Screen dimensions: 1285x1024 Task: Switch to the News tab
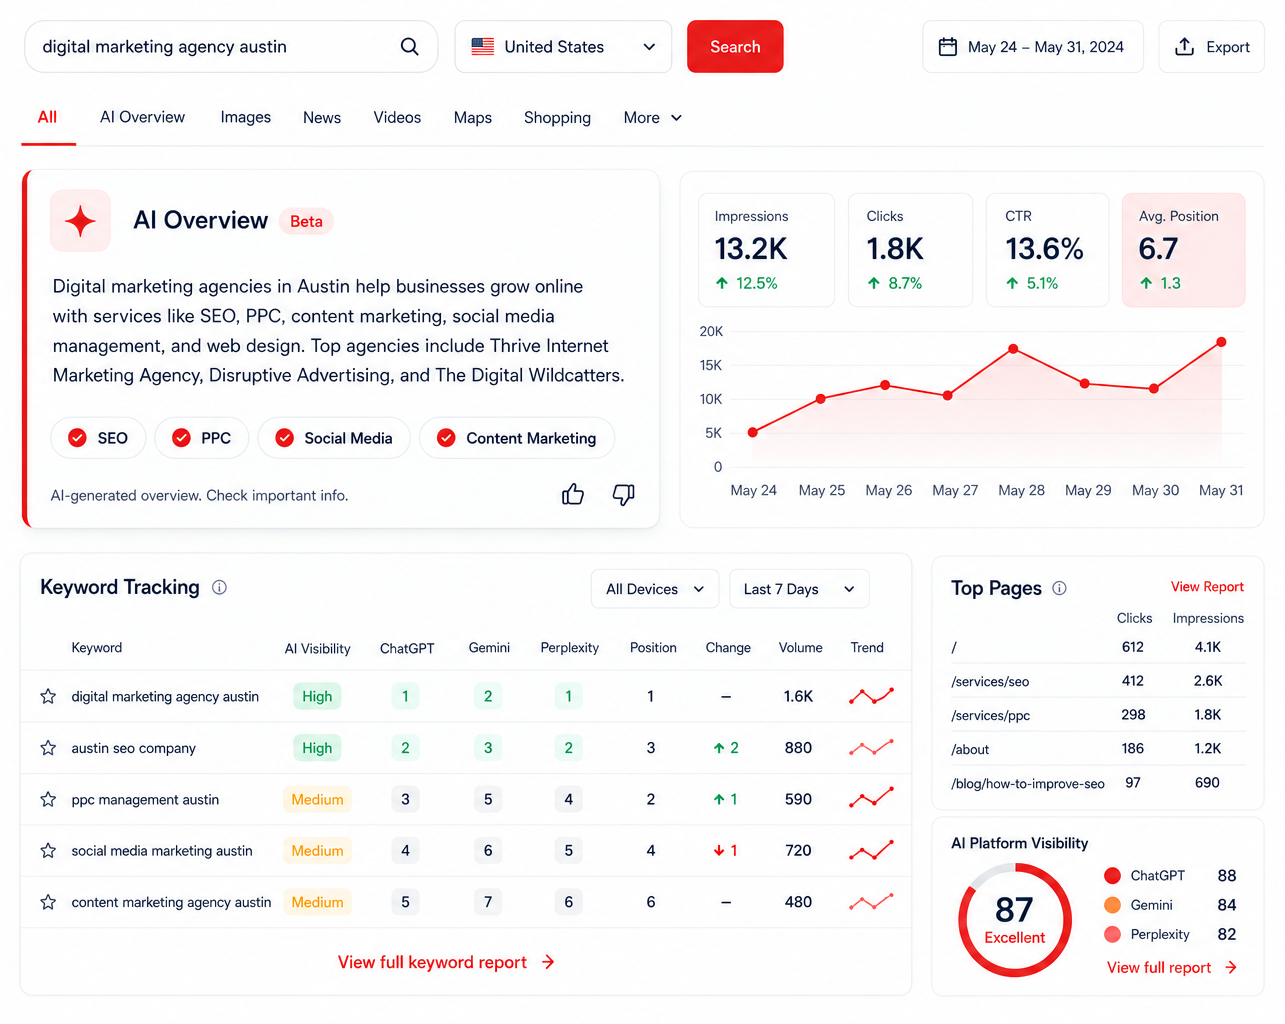tap(322, 117)
